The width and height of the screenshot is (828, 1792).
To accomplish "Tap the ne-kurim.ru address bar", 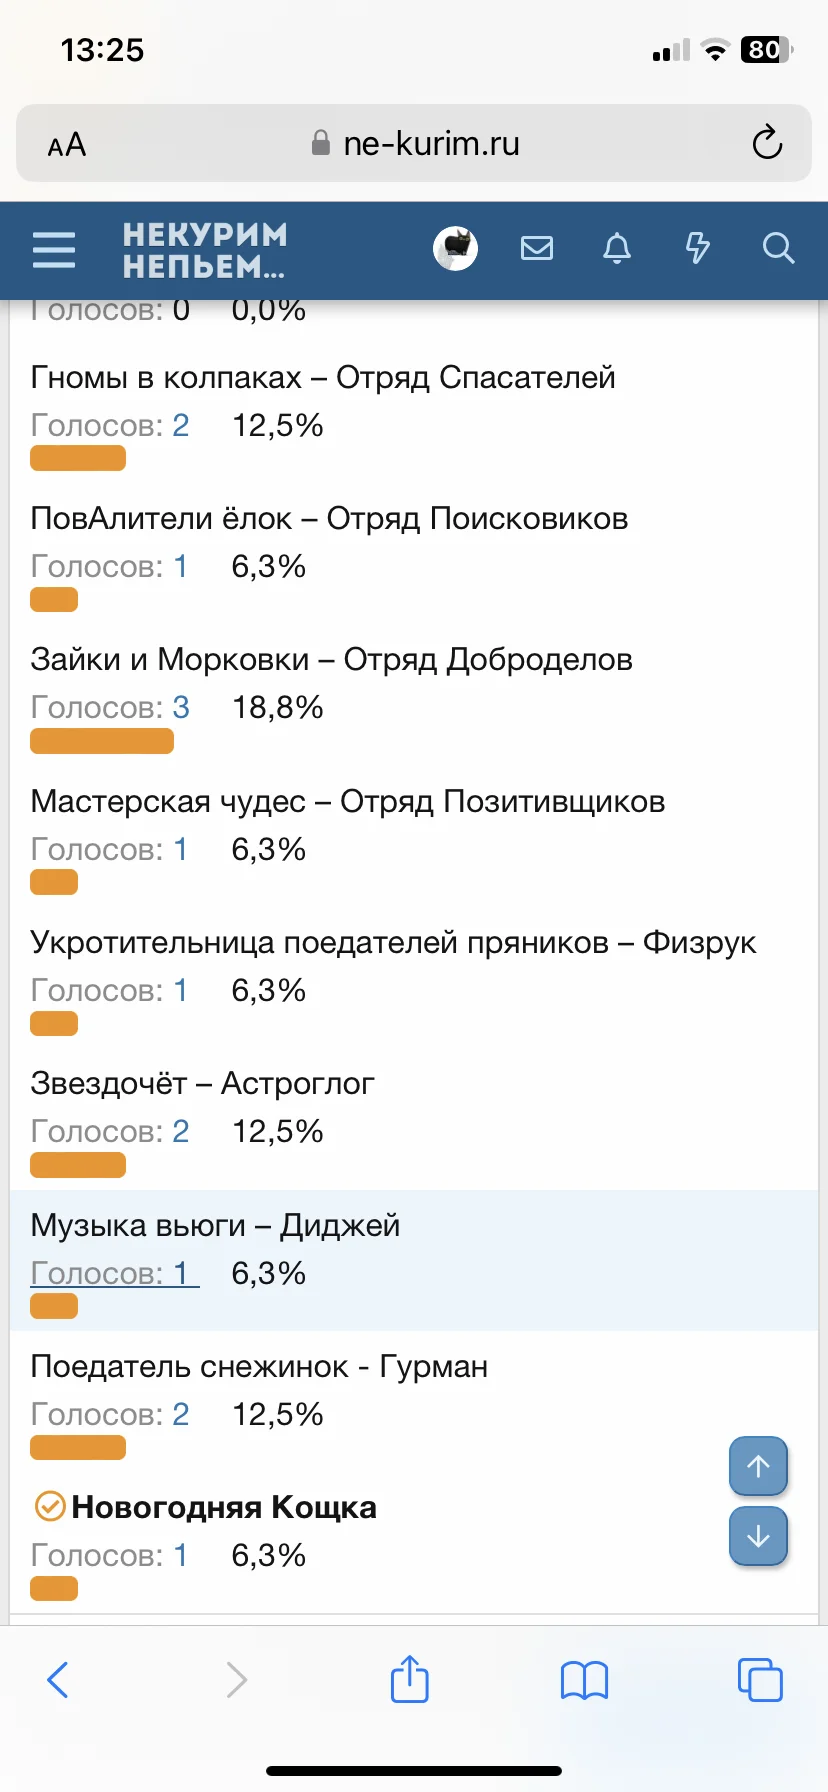I will (x=430, y=144).
